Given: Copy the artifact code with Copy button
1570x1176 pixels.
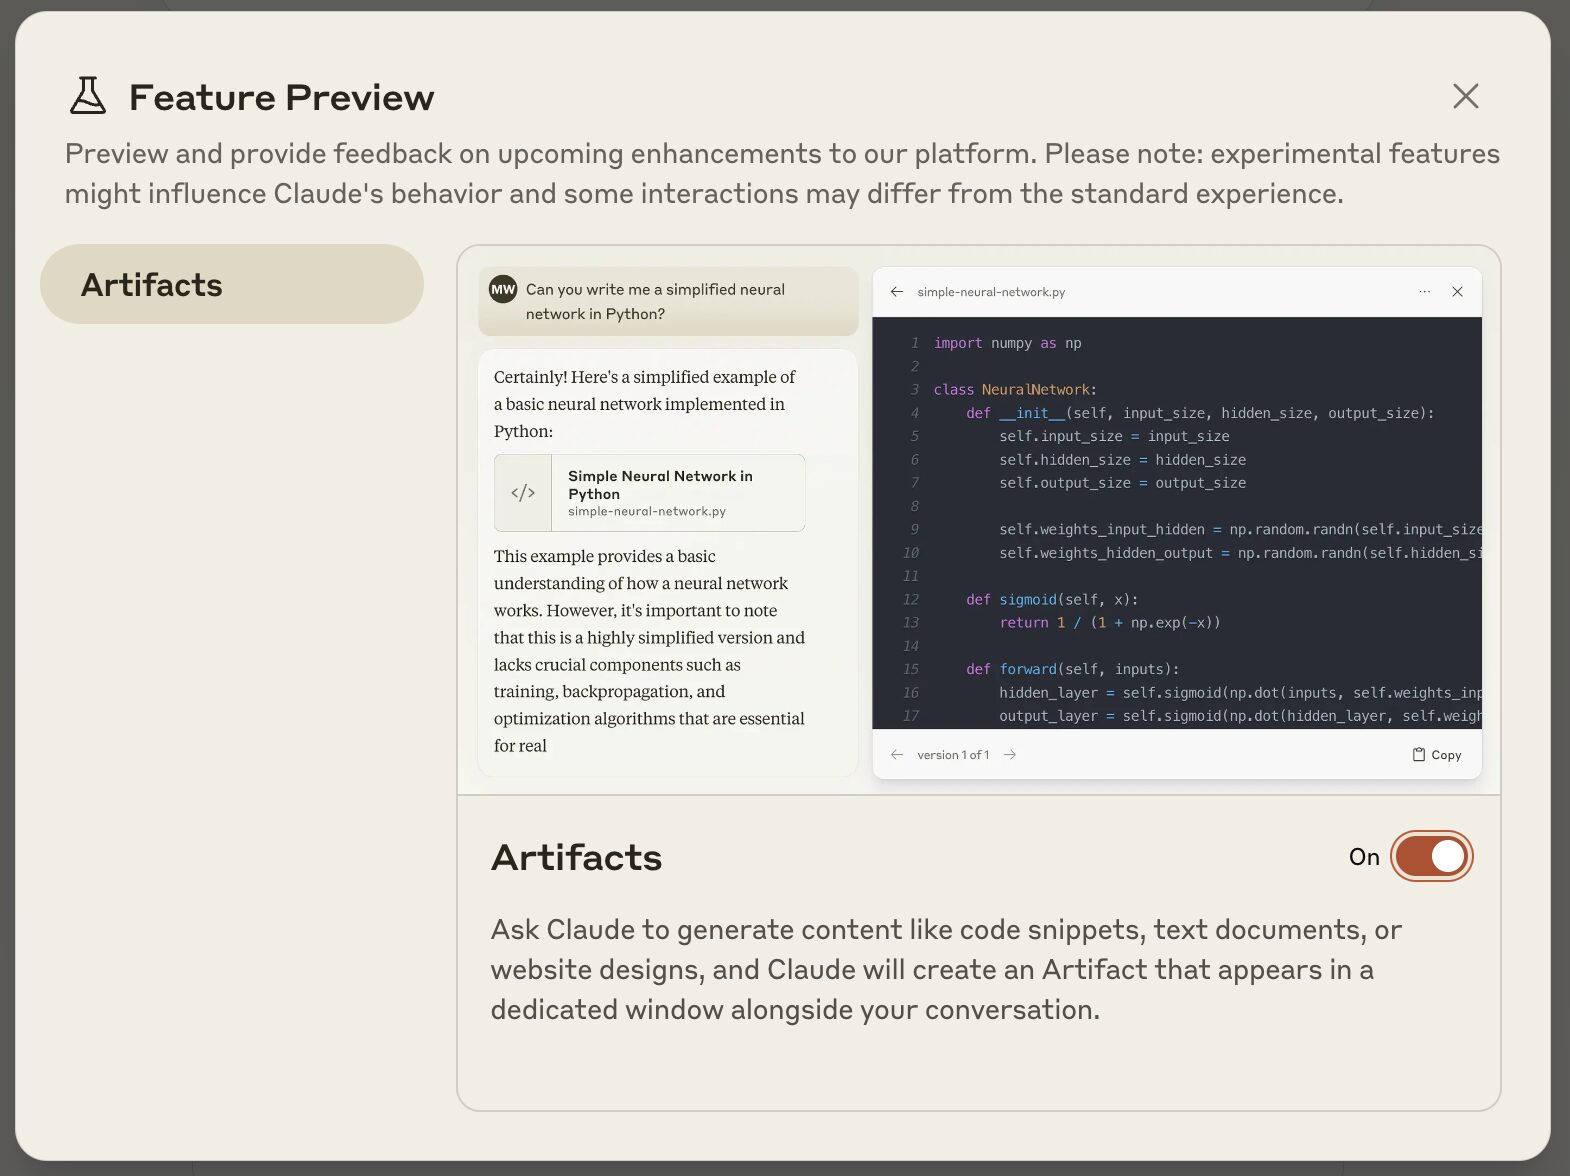Looking at the screenshot, I should (x=1437, y=755).
